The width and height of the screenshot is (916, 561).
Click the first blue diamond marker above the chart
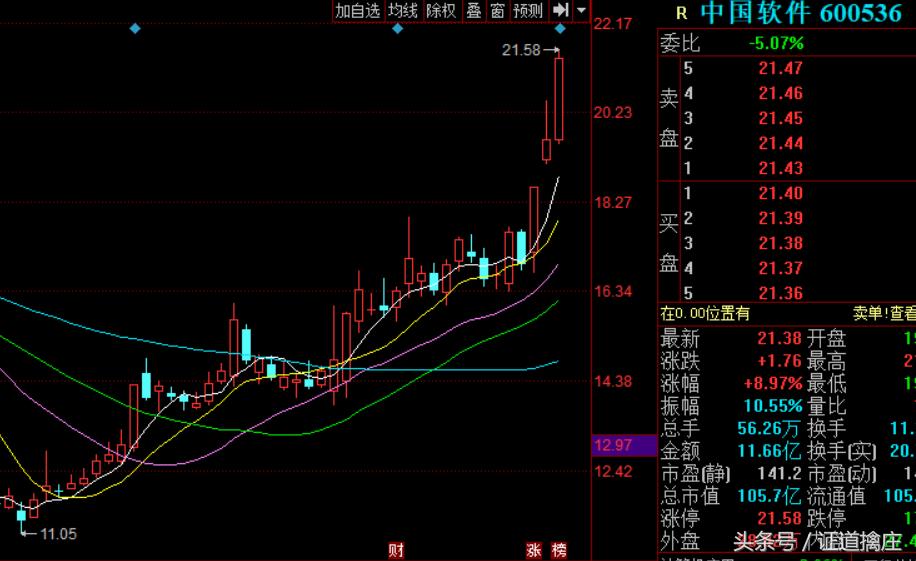(x=135, y=28)
